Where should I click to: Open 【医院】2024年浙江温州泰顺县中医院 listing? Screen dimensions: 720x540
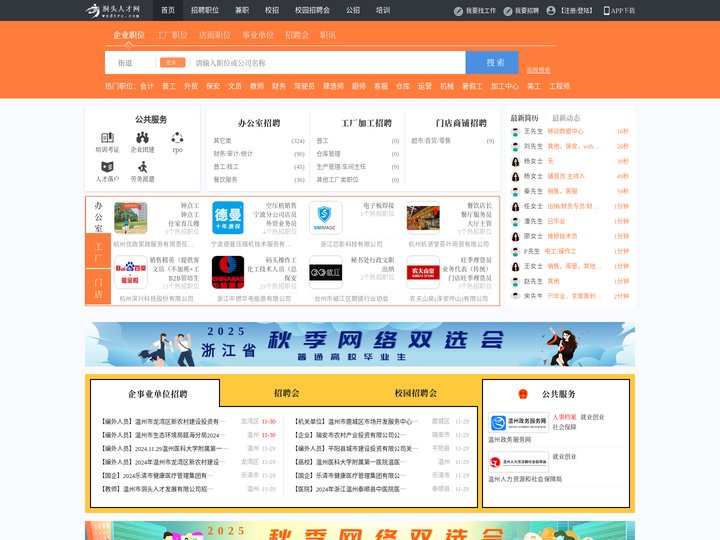[349, 489]
